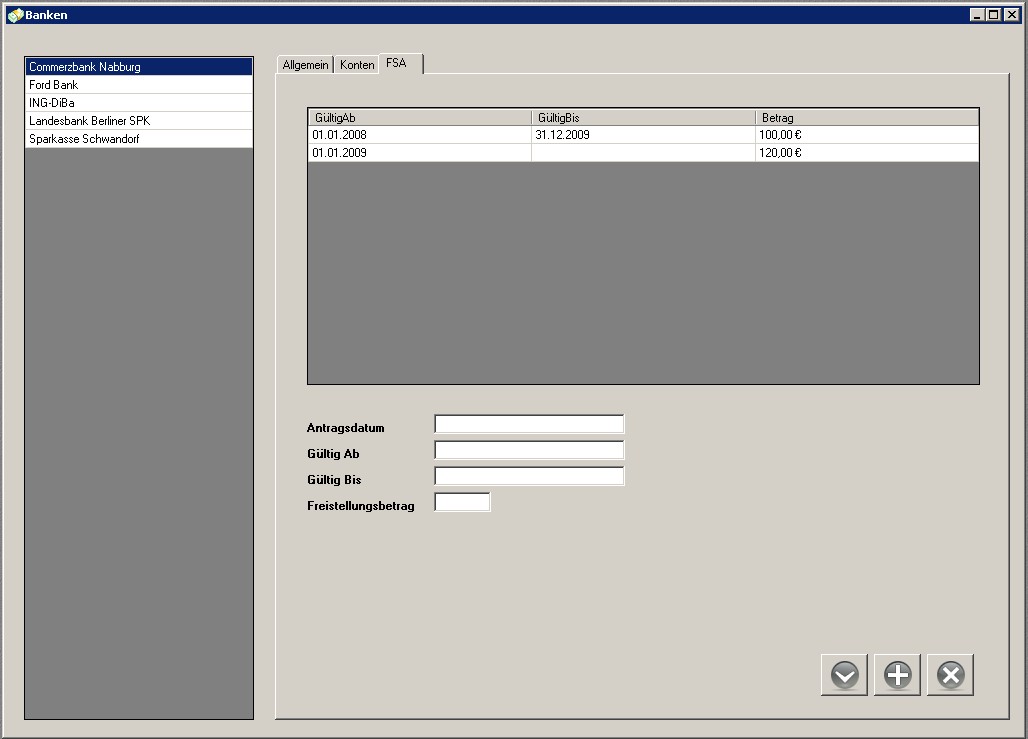Click the 120,00 € amount cell
This screenshot has height=739, width=1028.
coord(867,153)
